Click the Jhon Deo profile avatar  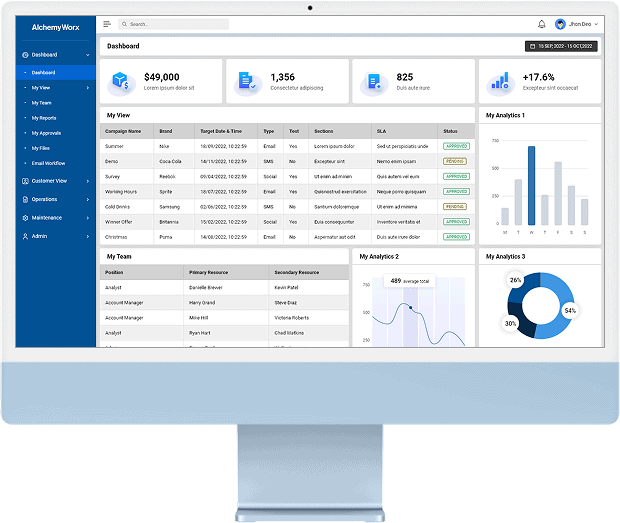pyautogui.click(x=560, y=24)
